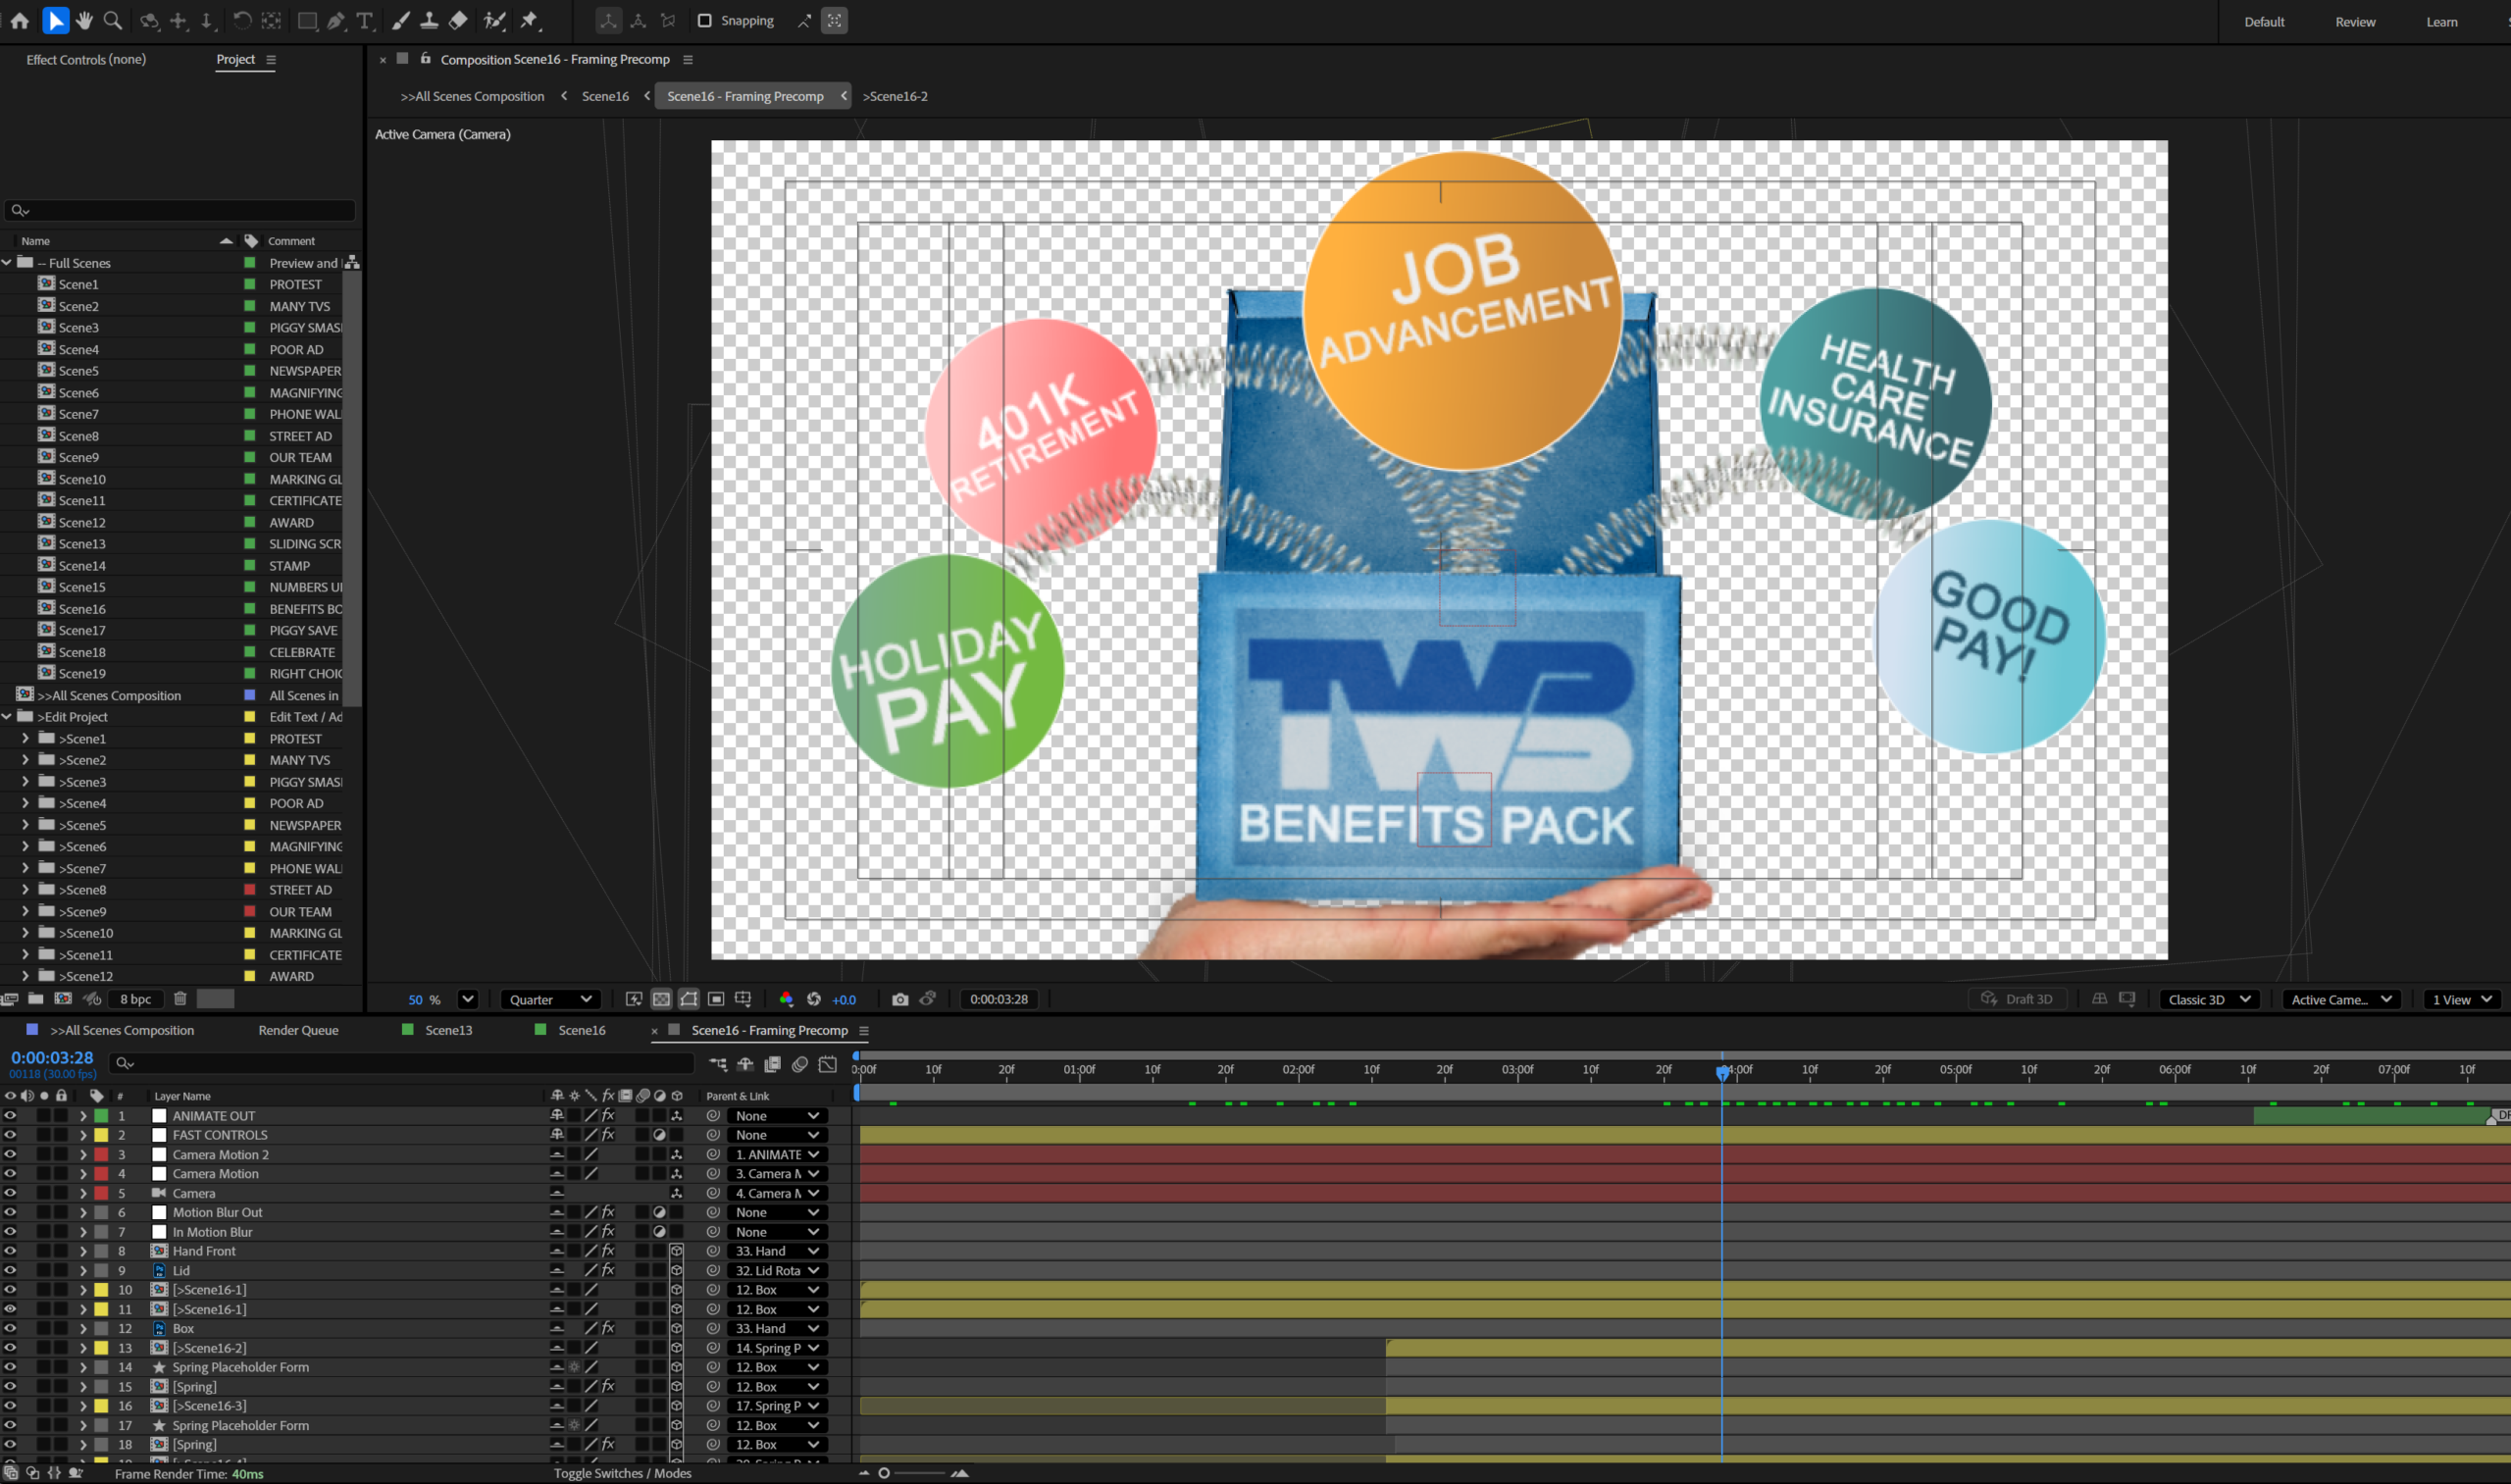Open the Quarter resolution dropdown

click(x=549, y=998)
